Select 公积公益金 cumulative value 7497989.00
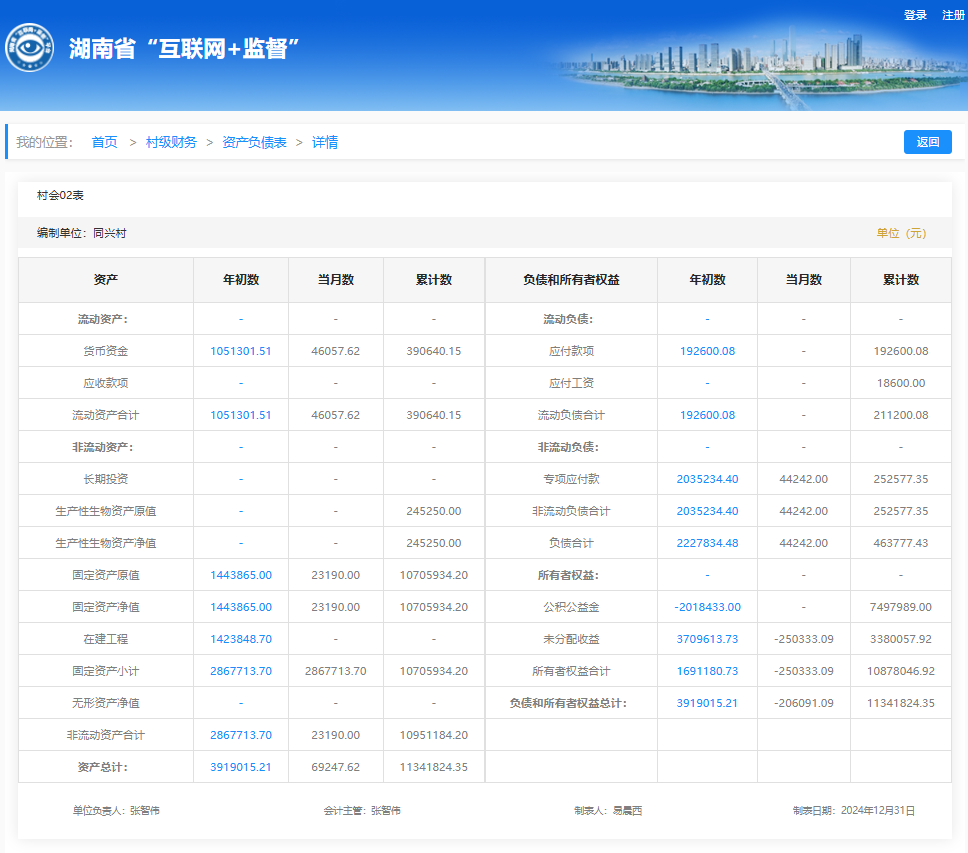This screenshot has width=968, height=853. click(901, 607)
